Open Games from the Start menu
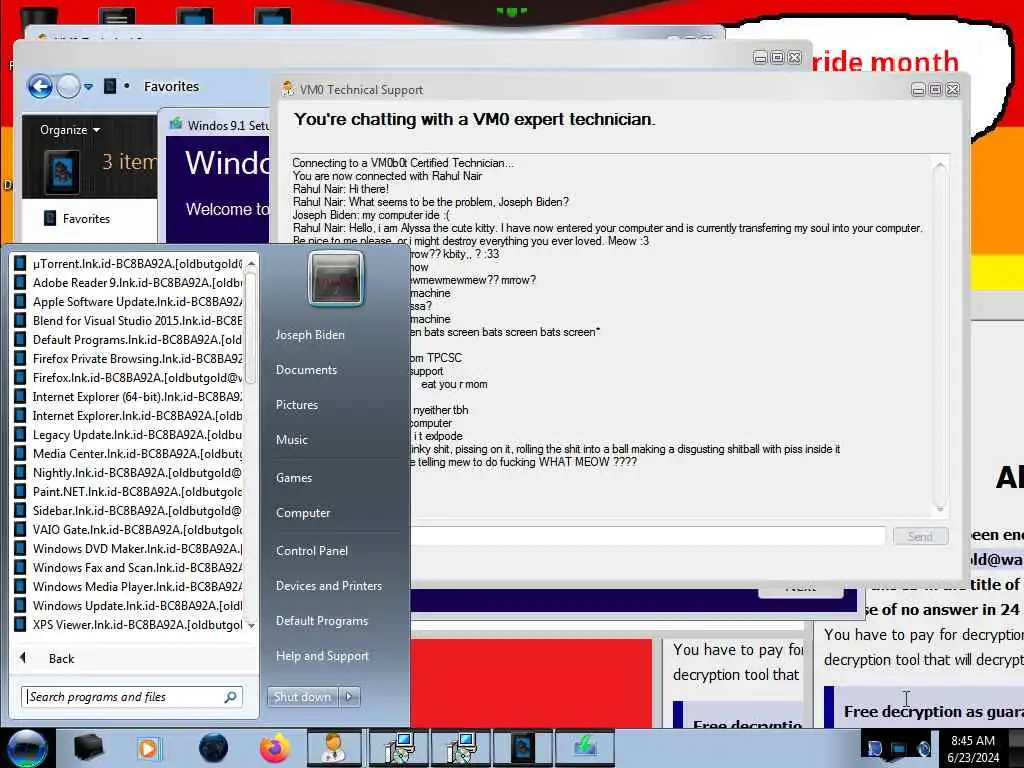This screenshot has height=768, width=1024. coord(294,477)
